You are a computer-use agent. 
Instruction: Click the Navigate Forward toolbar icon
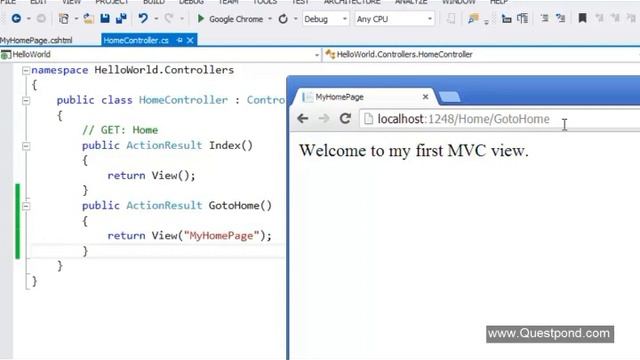point(41,18)
